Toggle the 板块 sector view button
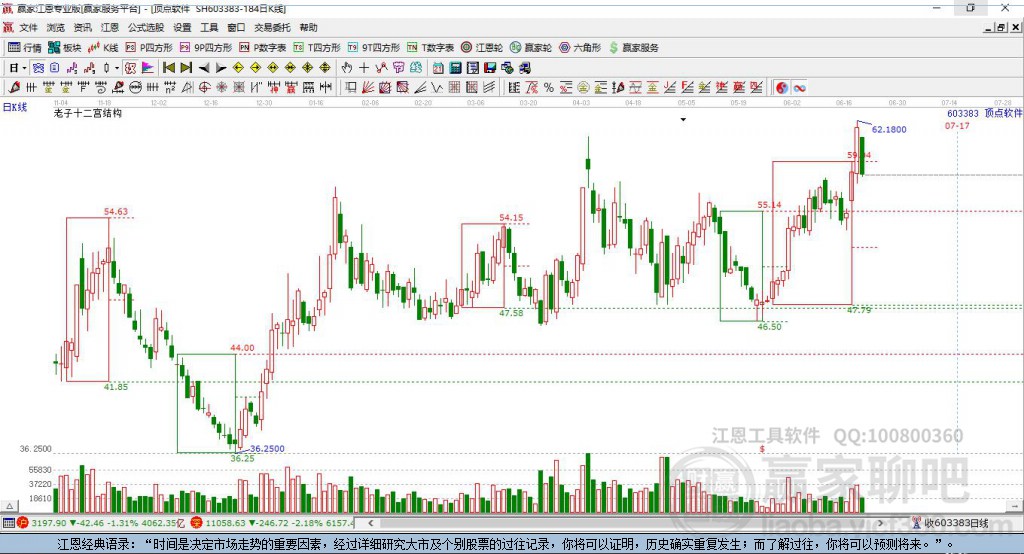Screen dimensions: 1024x554 pyautogui.click(x=64, y=48)
